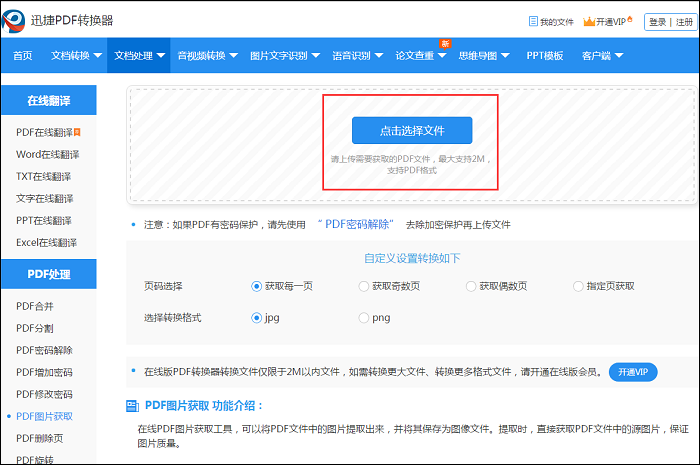Click the blue 开通VIP button
Screen dimensions: 700x465
point(632,372)
